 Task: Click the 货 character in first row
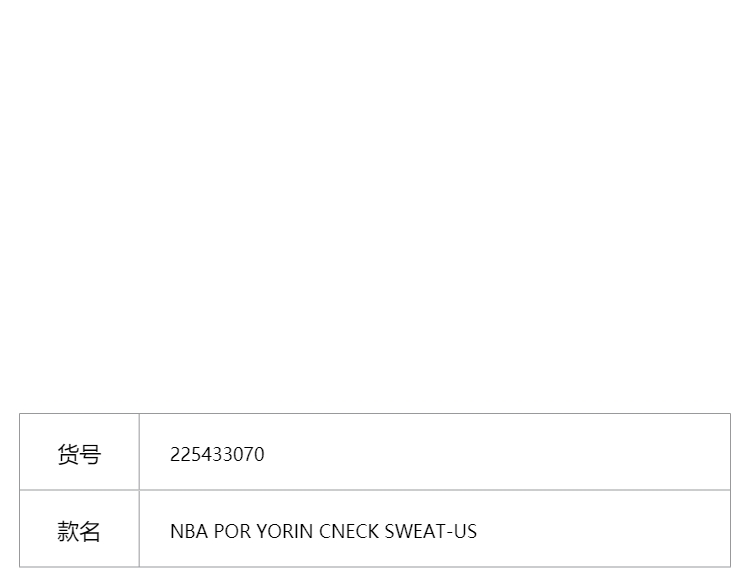pos(68,455)
